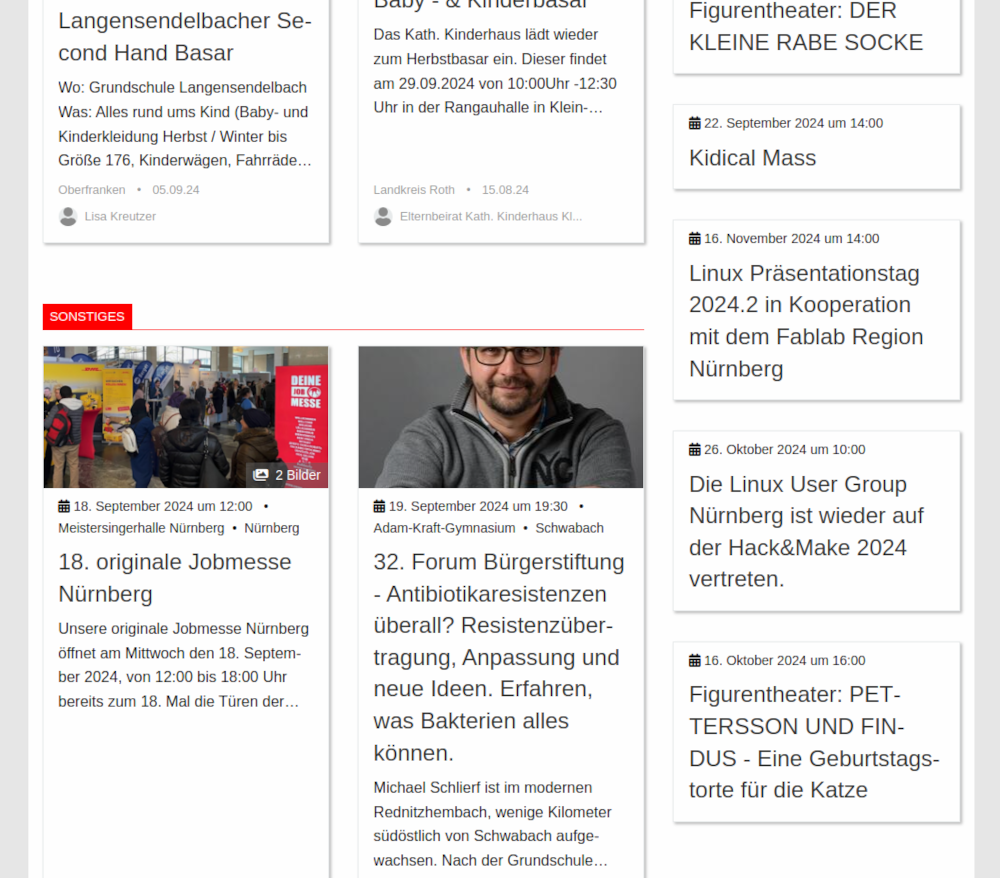1000x878 pixels.
Task: Click calendar icon beside 16. November 2024
Action: (x=695, y=238)
